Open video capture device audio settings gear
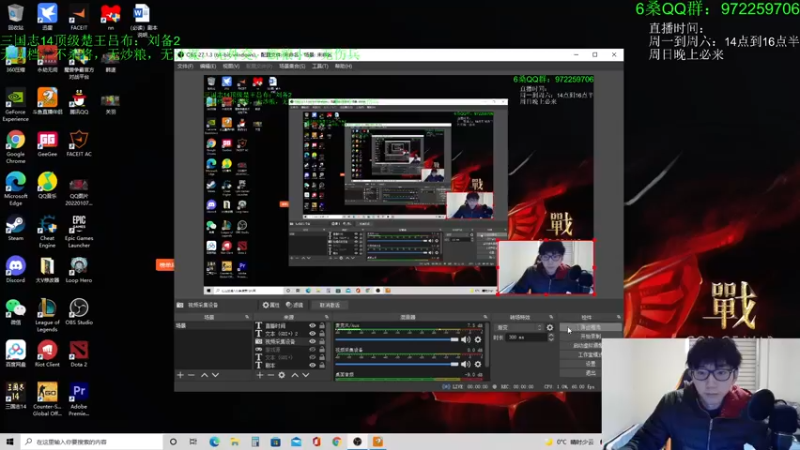The image size is (800, 450). point(478,364)
